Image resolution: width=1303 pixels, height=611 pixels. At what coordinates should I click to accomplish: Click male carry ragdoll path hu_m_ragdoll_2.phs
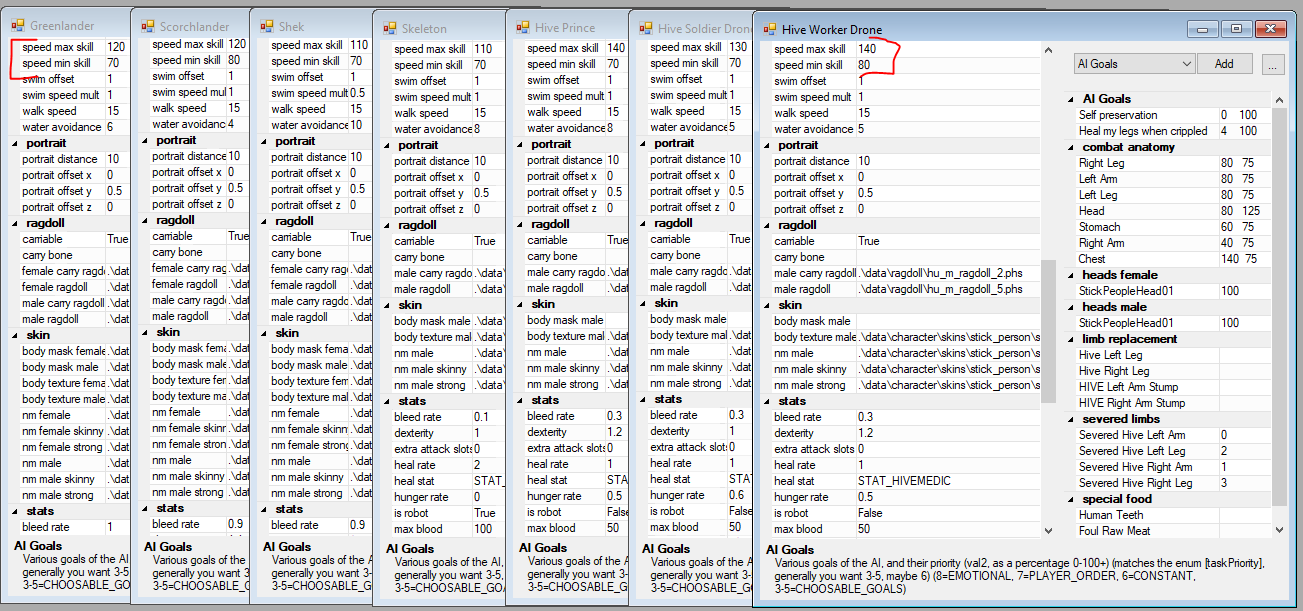(947, 273)
